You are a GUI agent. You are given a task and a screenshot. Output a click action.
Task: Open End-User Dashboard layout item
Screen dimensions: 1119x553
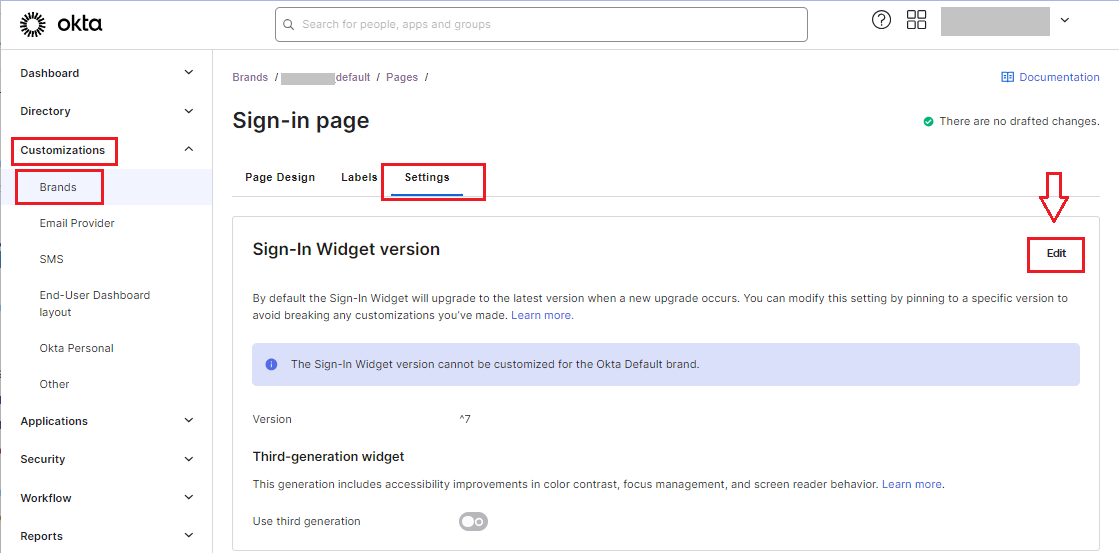coord(95,304)
